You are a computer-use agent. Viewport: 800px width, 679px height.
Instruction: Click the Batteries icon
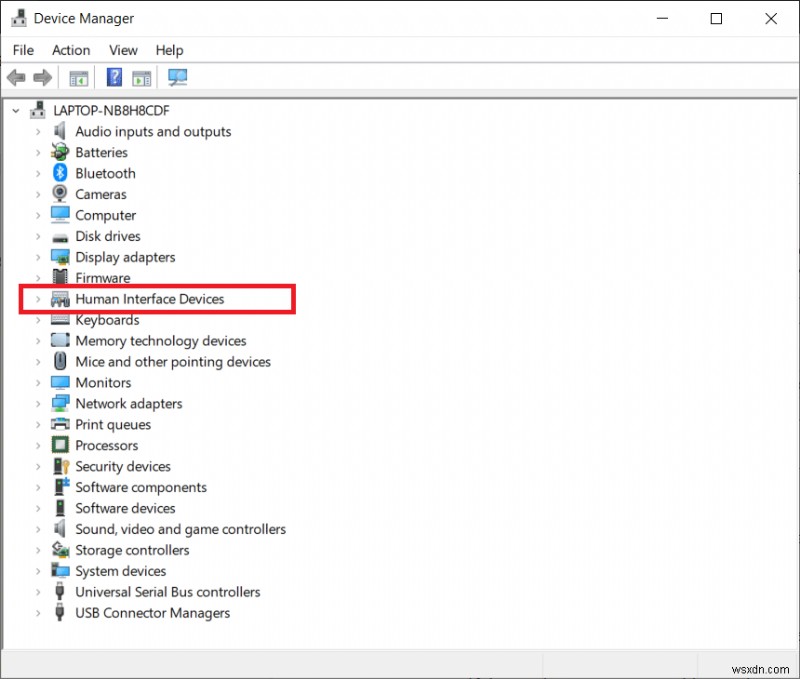click(x=60, y=152)
